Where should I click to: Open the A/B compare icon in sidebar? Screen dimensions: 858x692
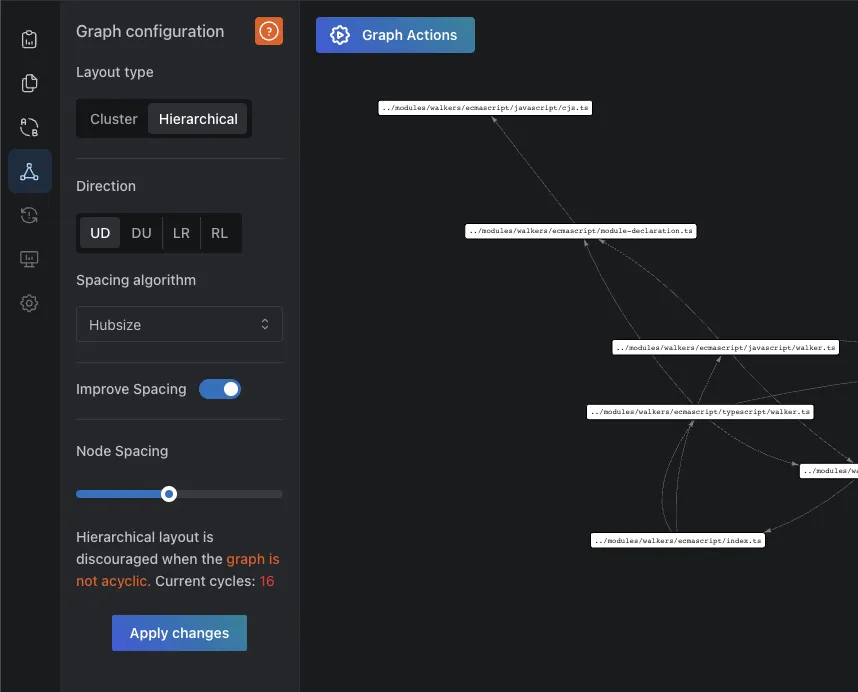(x=29, y=127)
